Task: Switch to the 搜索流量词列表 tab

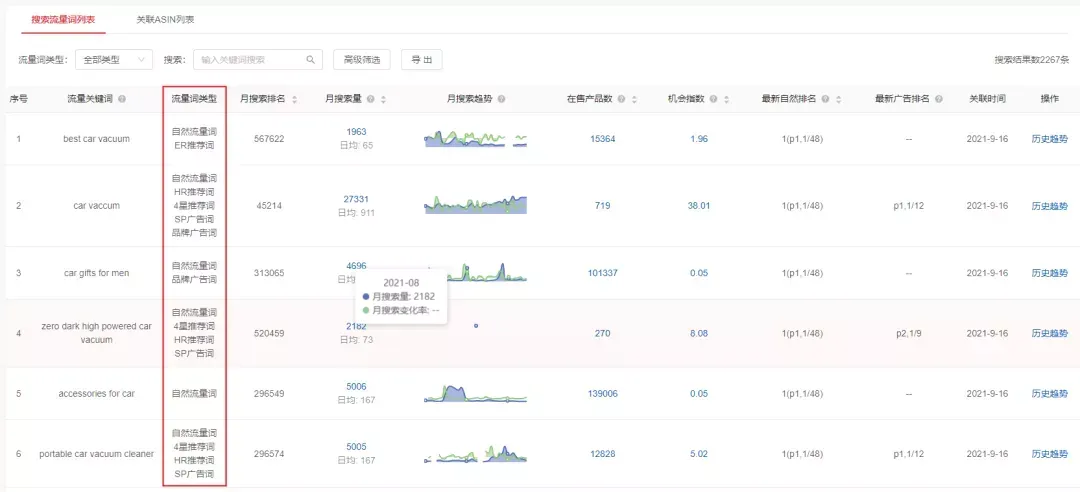Action: 63,19
